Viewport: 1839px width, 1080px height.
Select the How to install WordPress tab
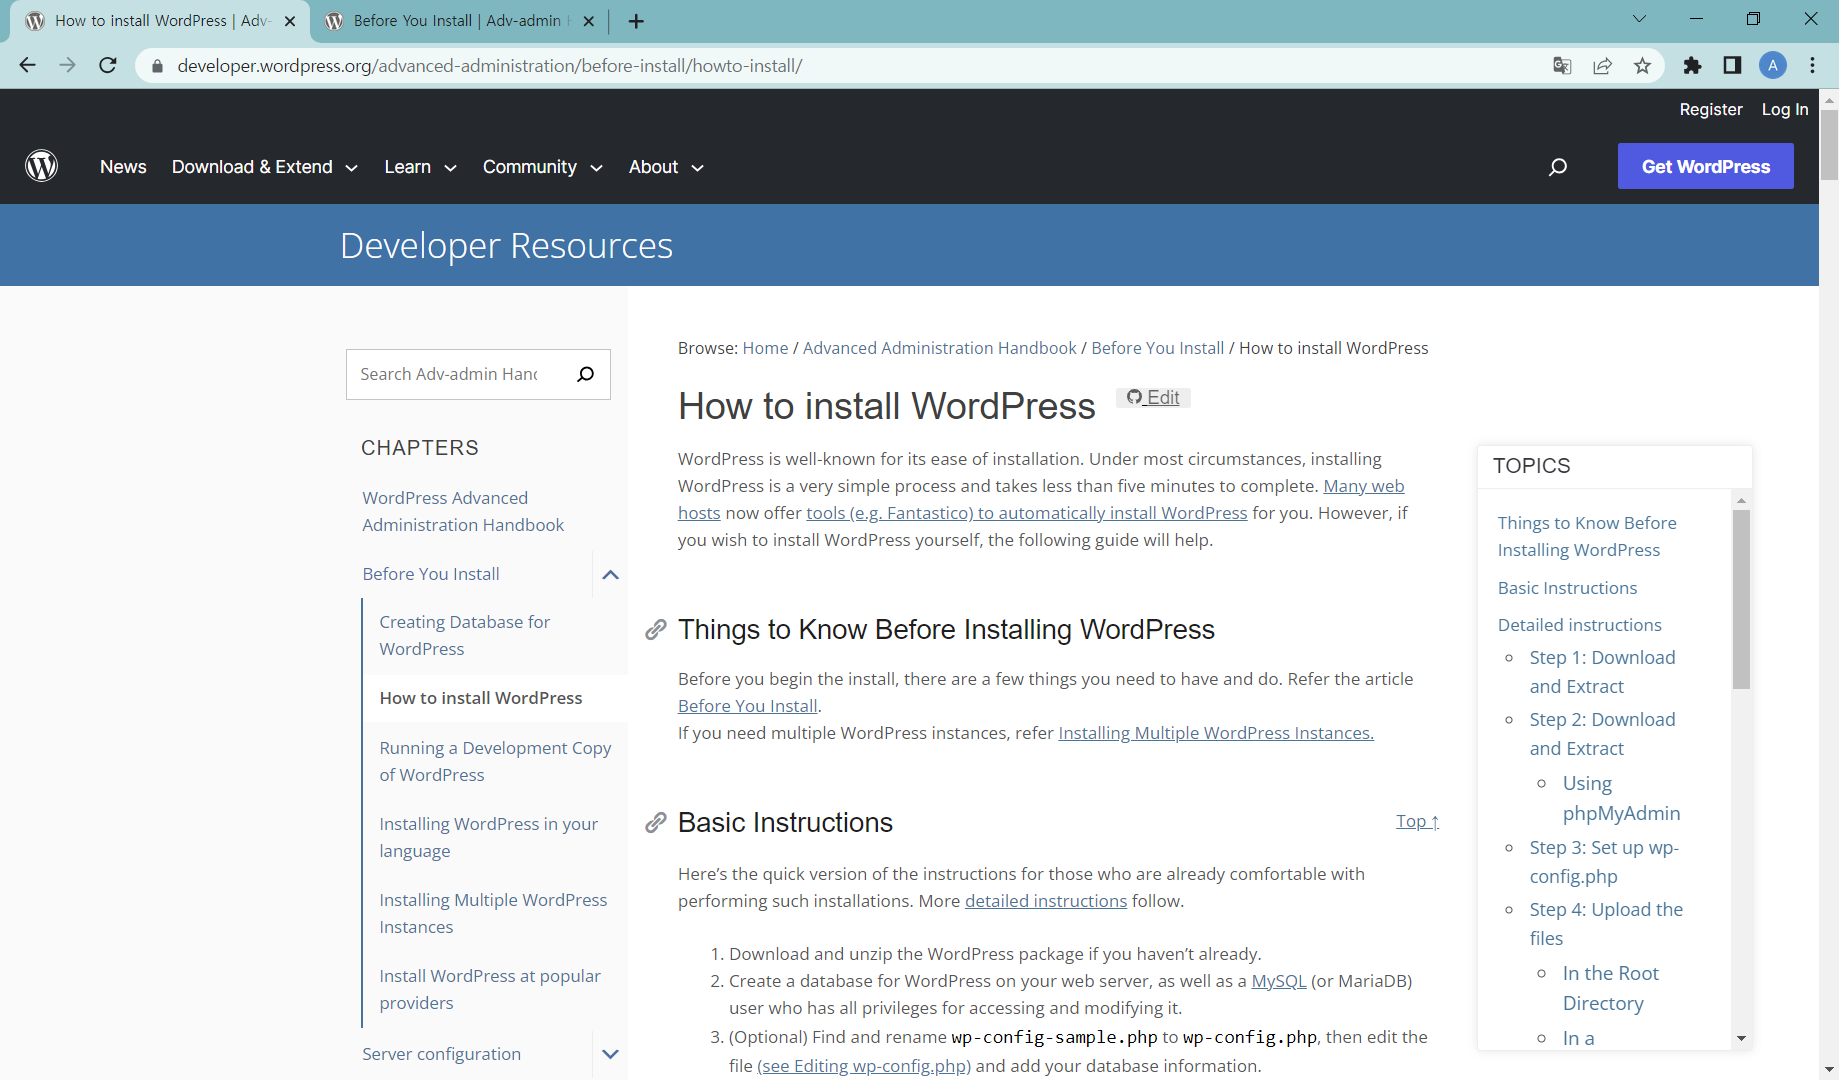(x=160, y=21)
